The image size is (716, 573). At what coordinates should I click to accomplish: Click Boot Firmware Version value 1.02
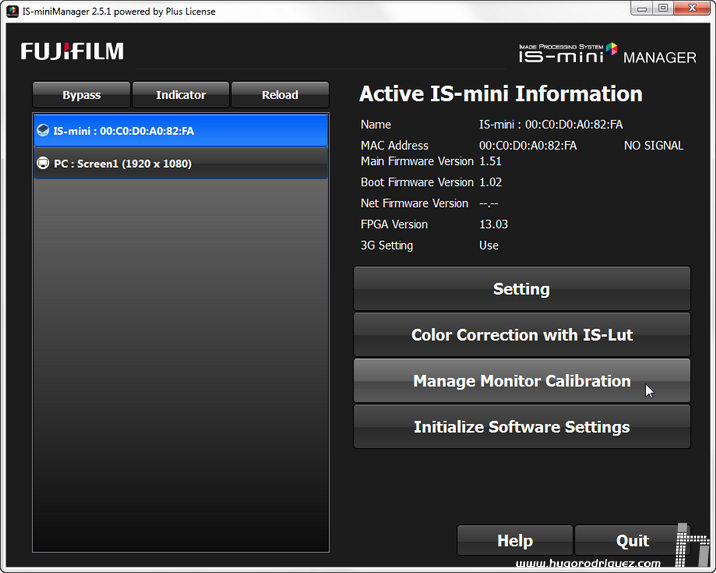[490, 182]
